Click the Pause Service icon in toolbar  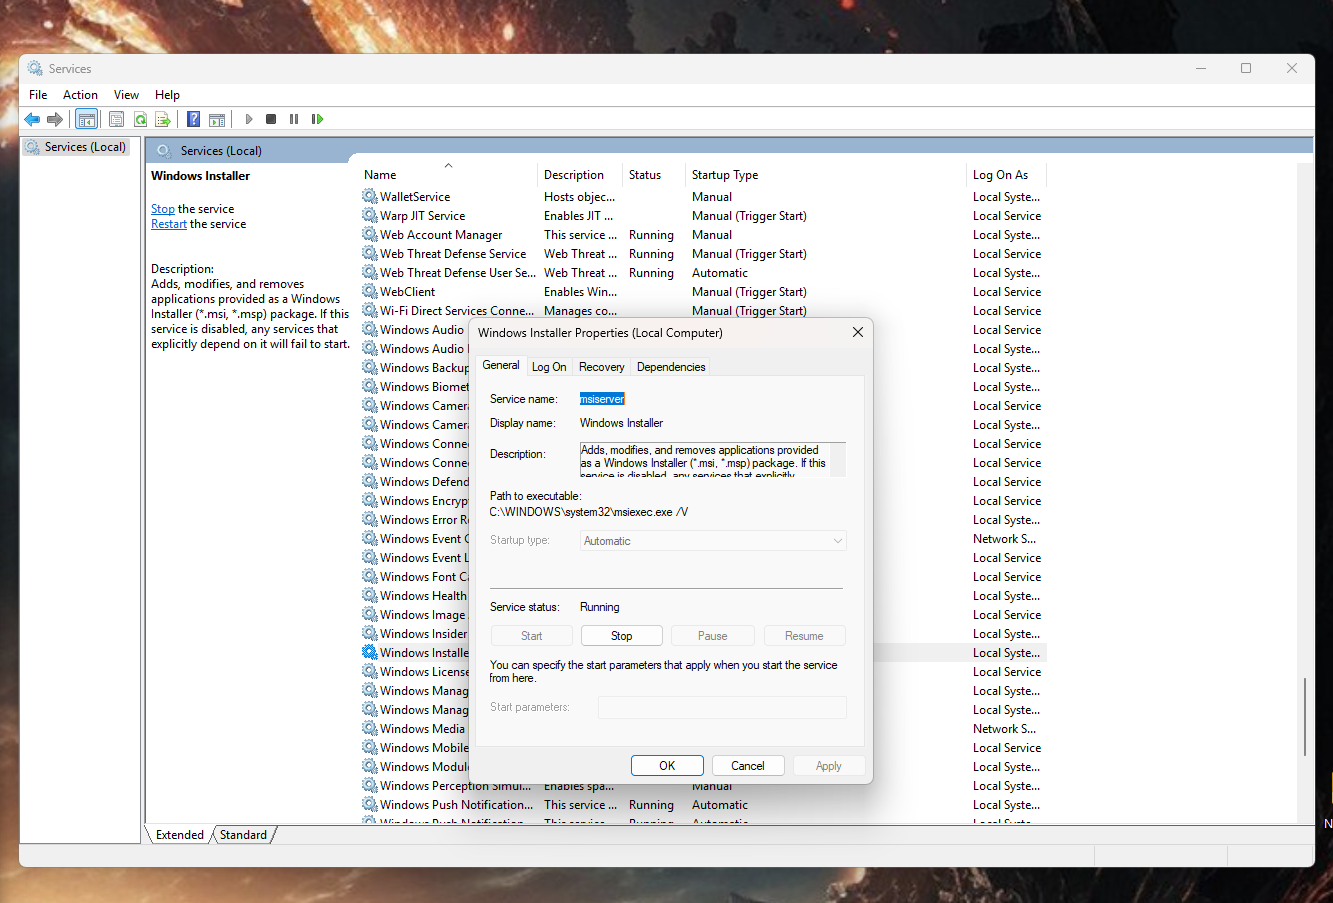[x=294, y=119]
